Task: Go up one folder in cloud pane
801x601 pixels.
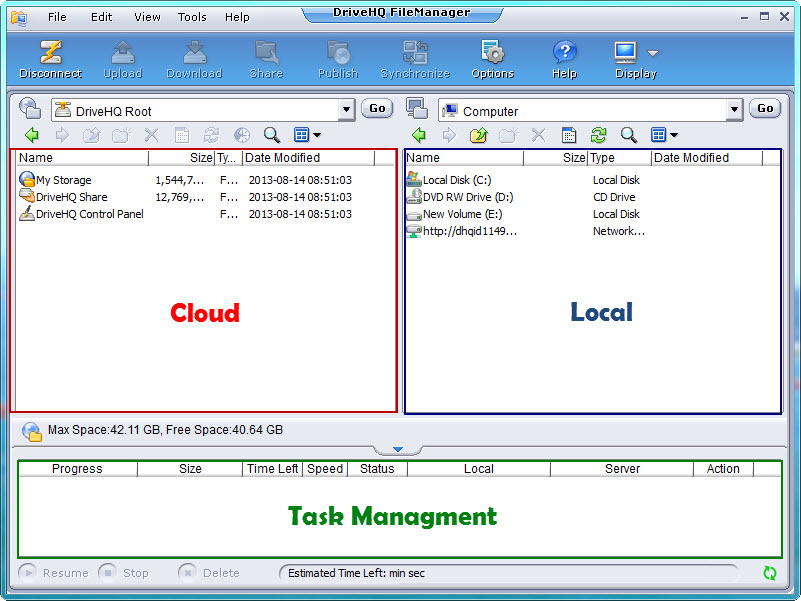Action: pos(91,135)
